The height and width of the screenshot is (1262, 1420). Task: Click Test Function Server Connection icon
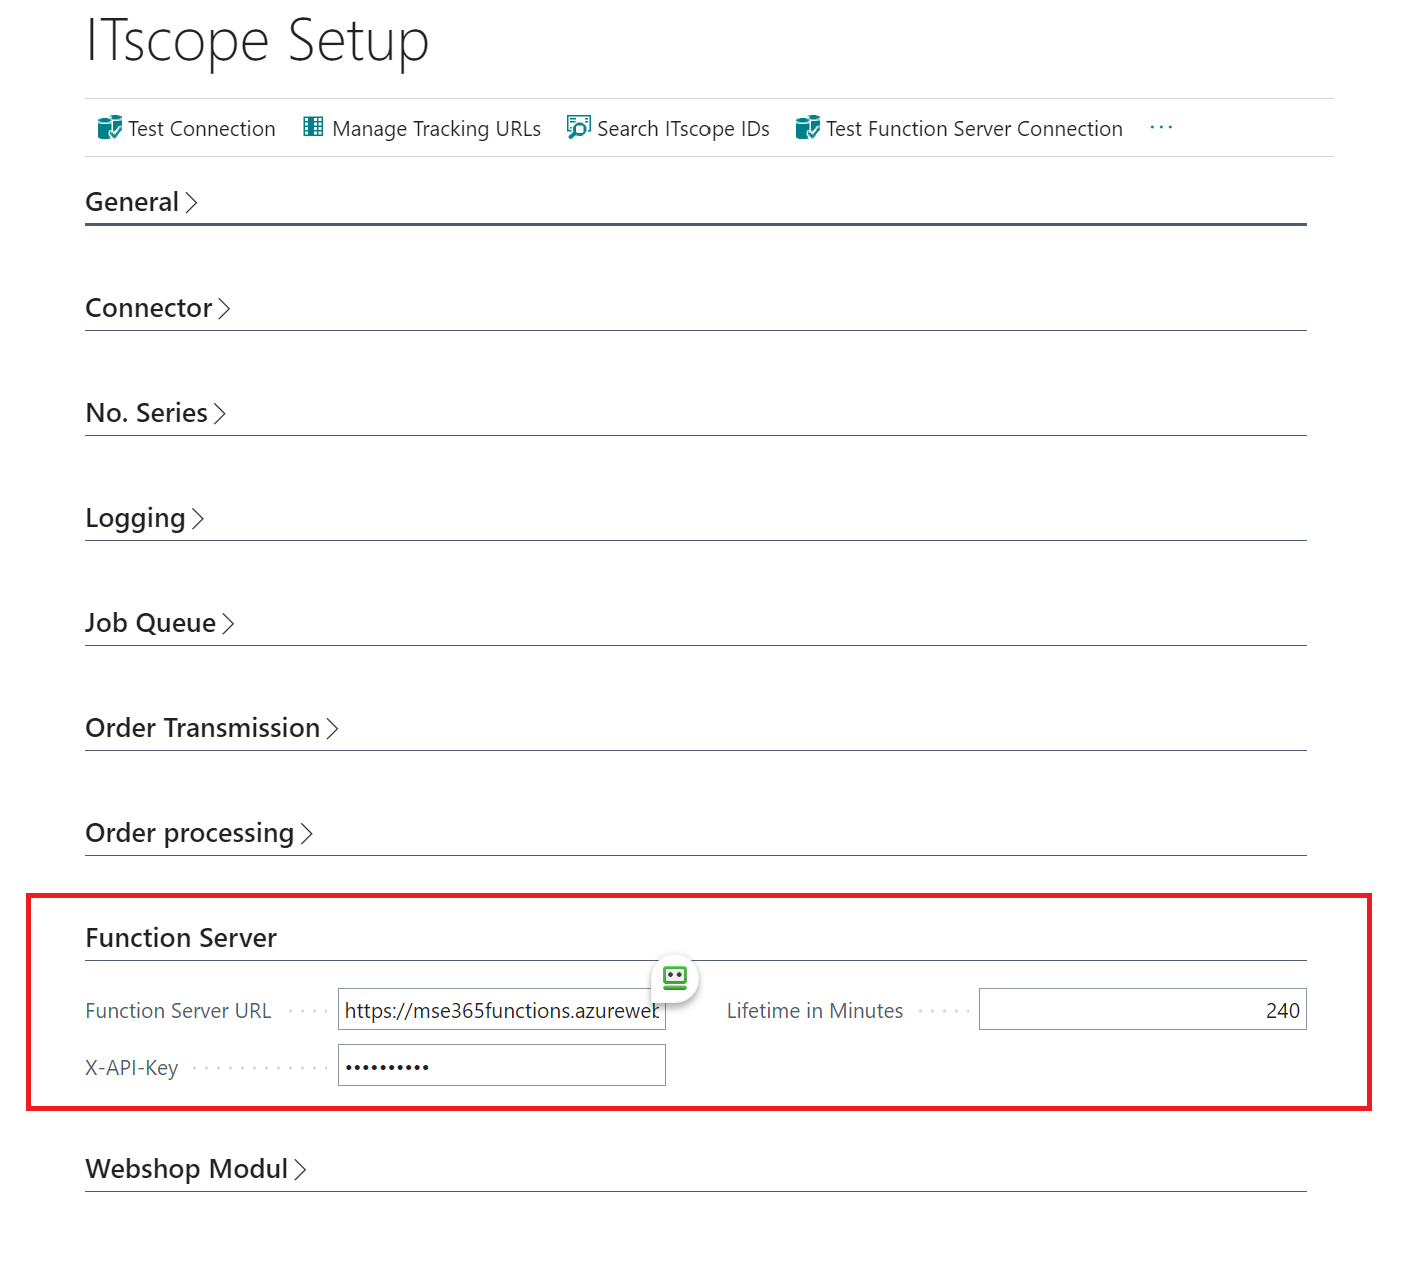click(x=807, y=127)
